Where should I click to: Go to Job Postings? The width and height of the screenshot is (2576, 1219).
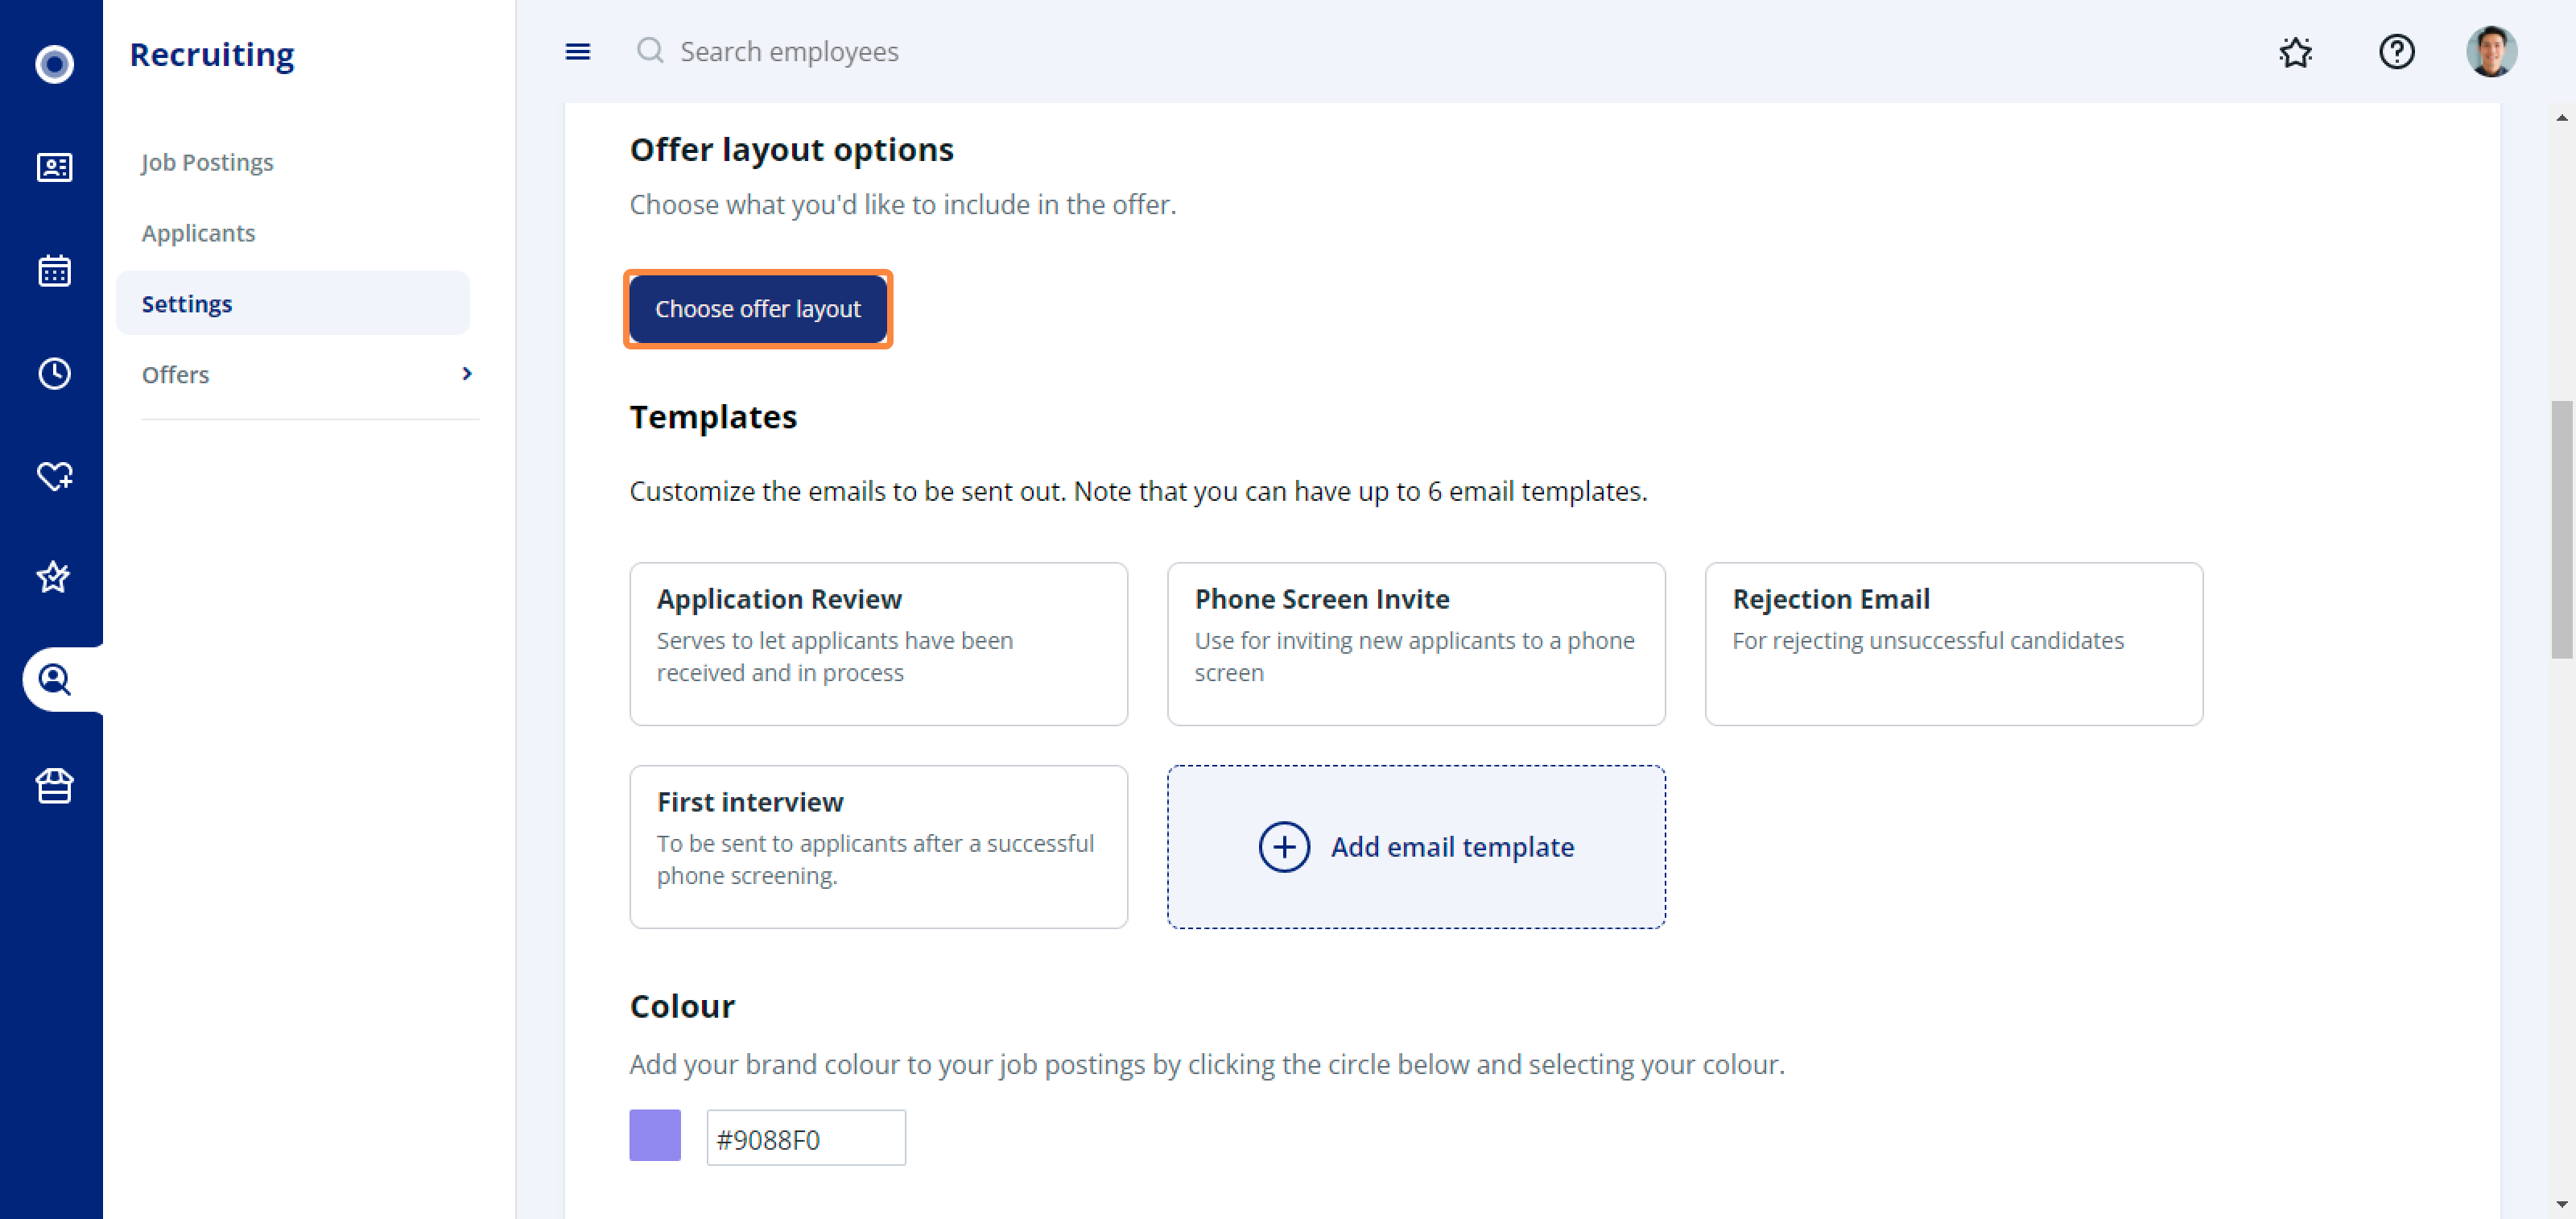click(x=207, y=162)
